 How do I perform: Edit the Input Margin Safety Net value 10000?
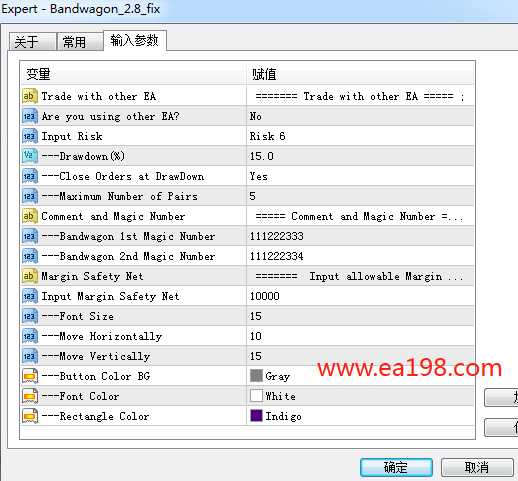point(360,296)
